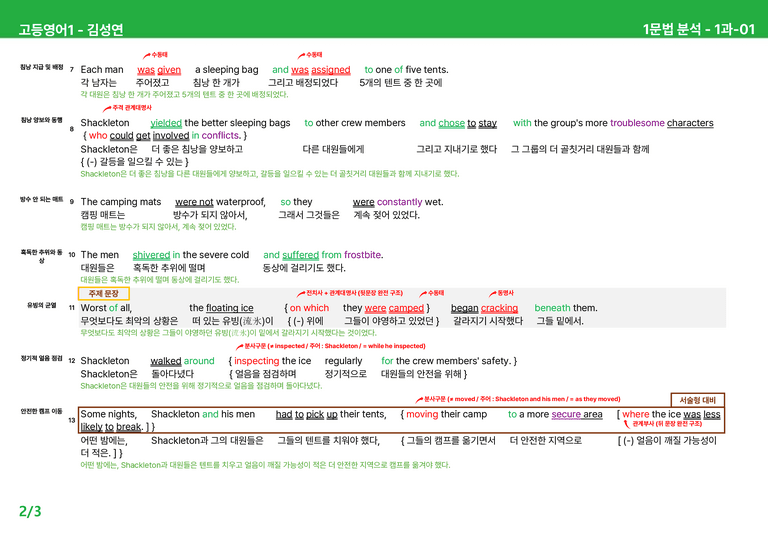Click the "주격 관계대명사" annotation
The width and height of the screenshot is (768, 543).
pyautogui.click(x=132, y=108)
